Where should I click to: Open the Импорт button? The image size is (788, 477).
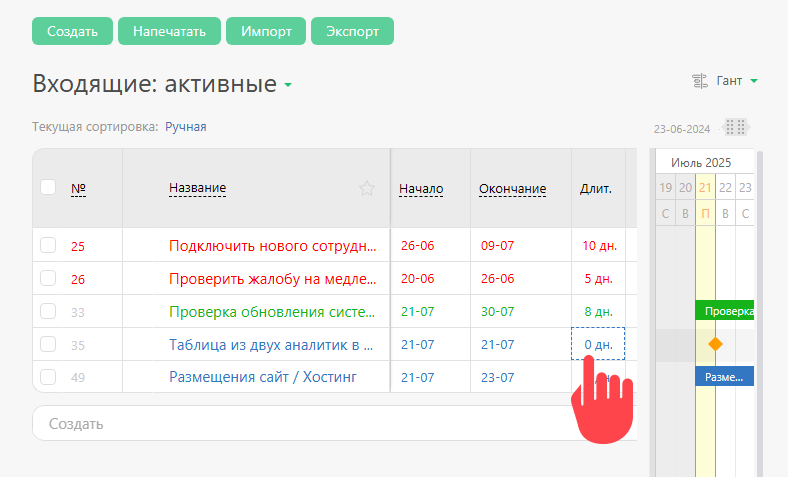point(266,31)
